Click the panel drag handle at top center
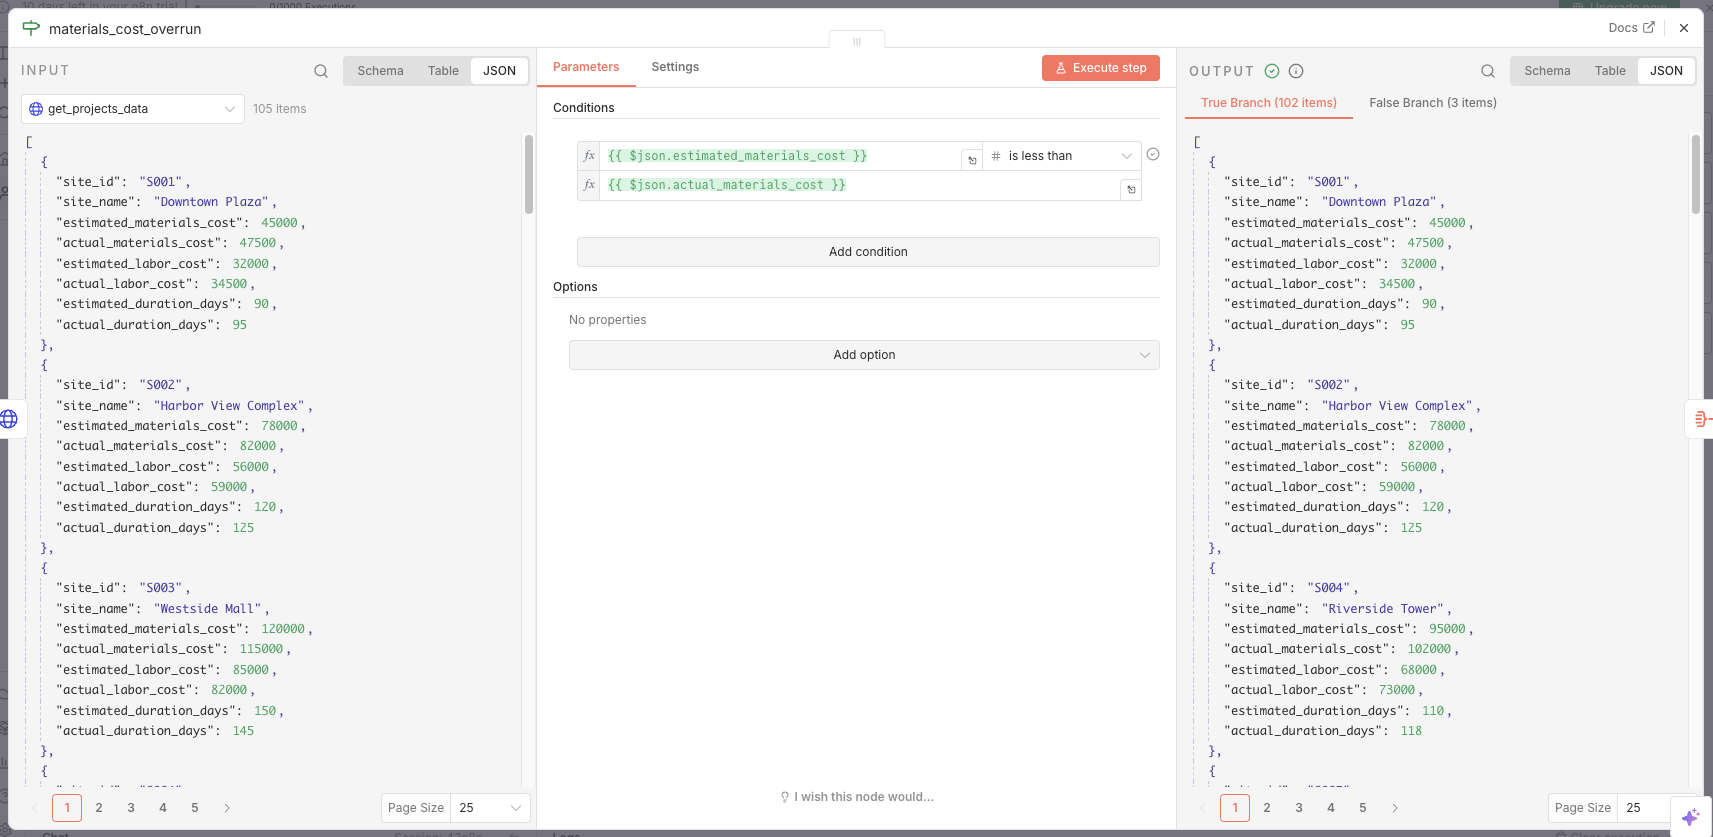Viewport: 1713px width, 837px height. point(857,41)
